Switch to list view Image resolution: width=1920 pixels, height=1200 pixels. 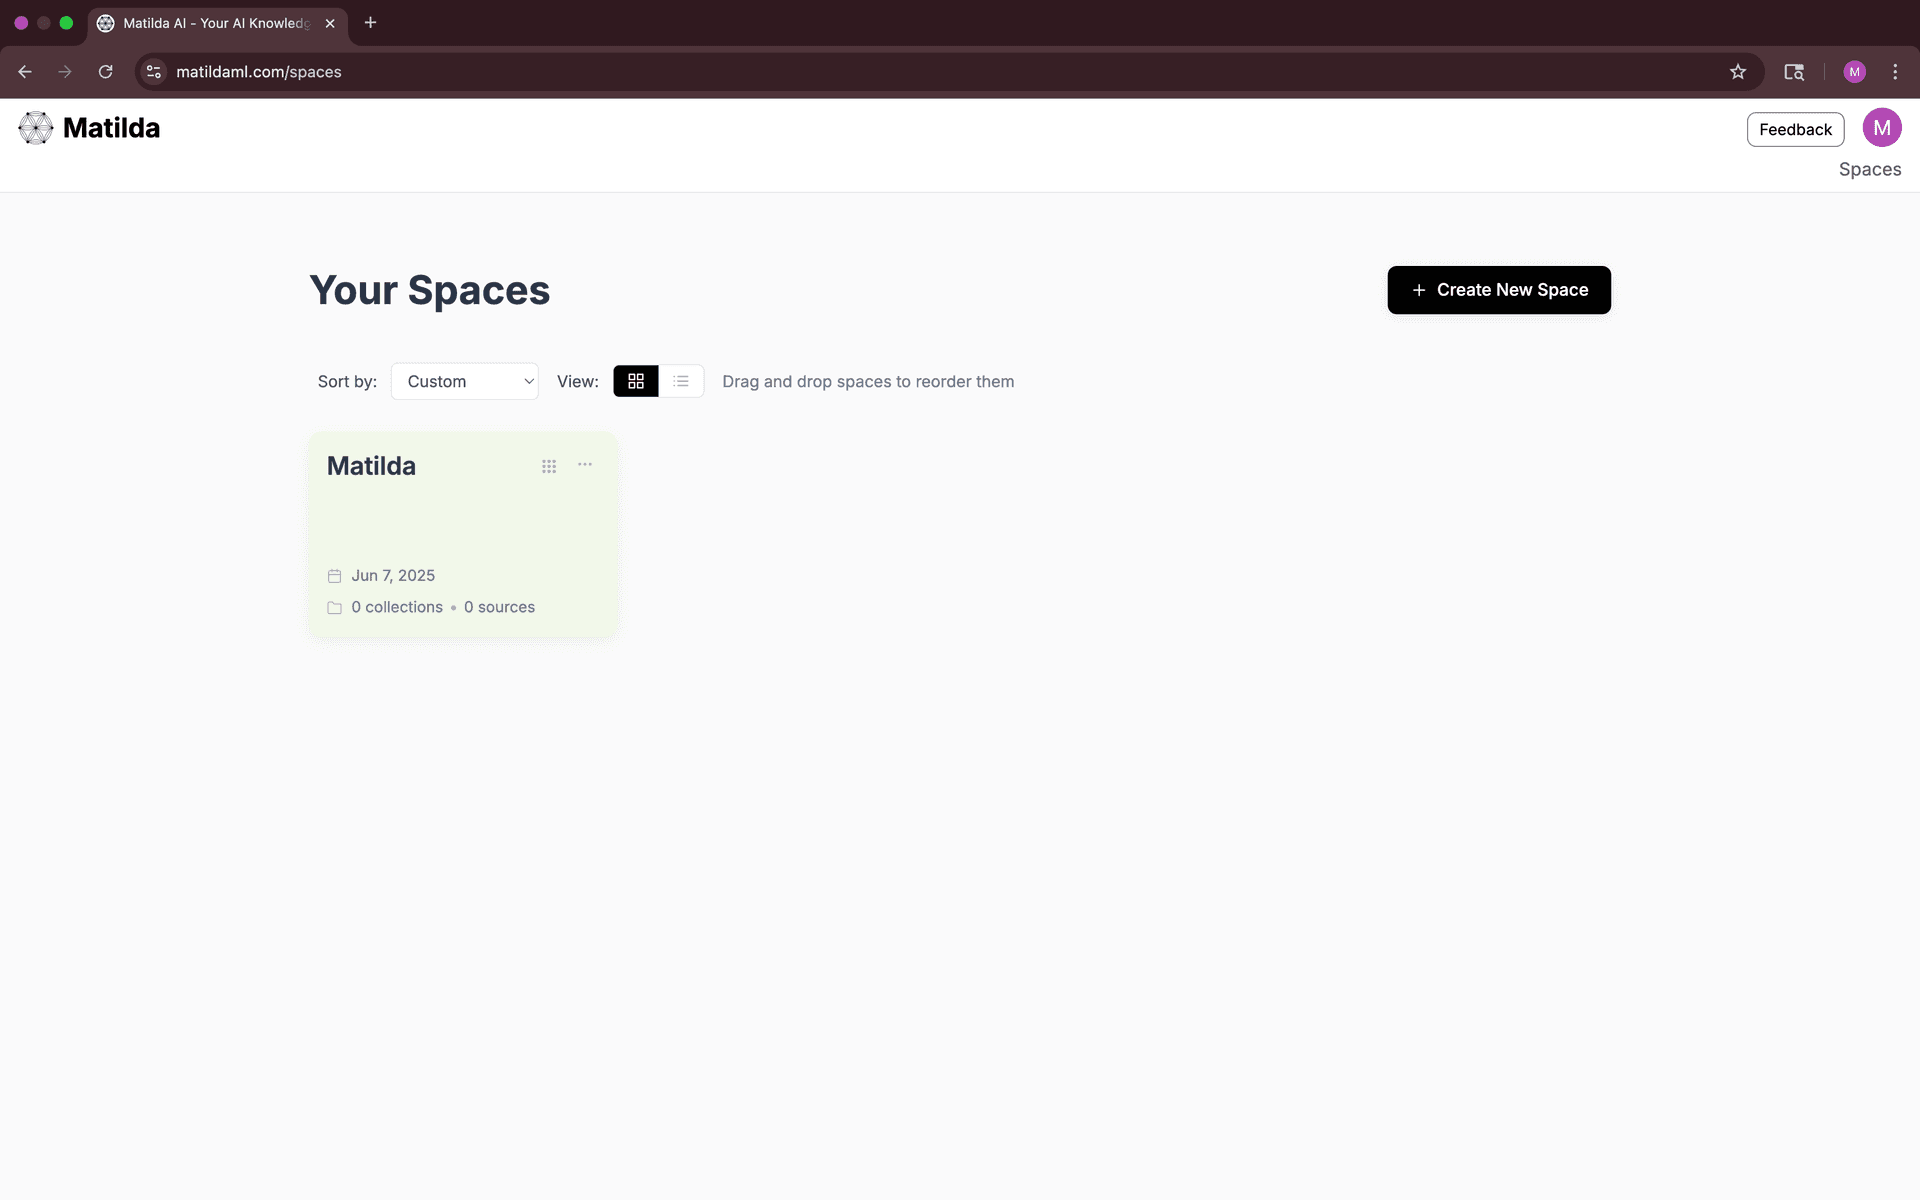[681, 381]
